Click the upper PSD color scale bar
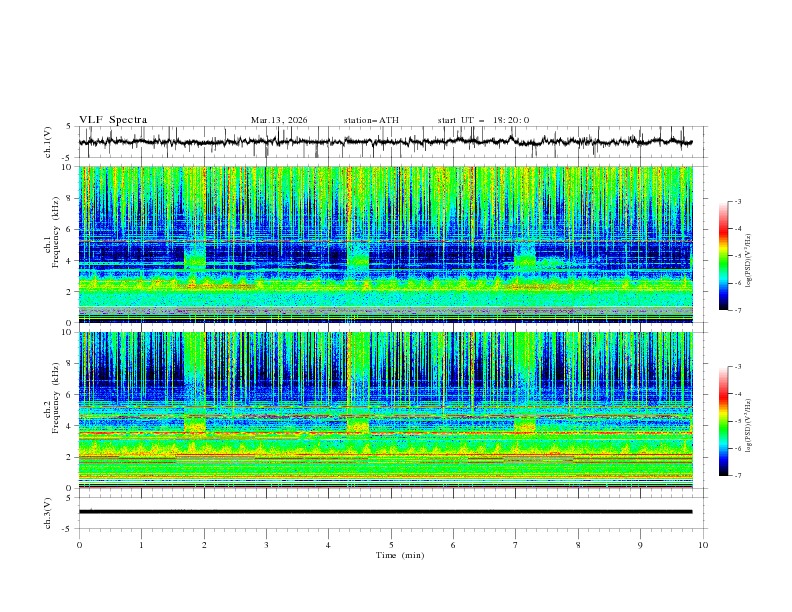This screenshot has height=612, width=792. (x=723, y=256)
